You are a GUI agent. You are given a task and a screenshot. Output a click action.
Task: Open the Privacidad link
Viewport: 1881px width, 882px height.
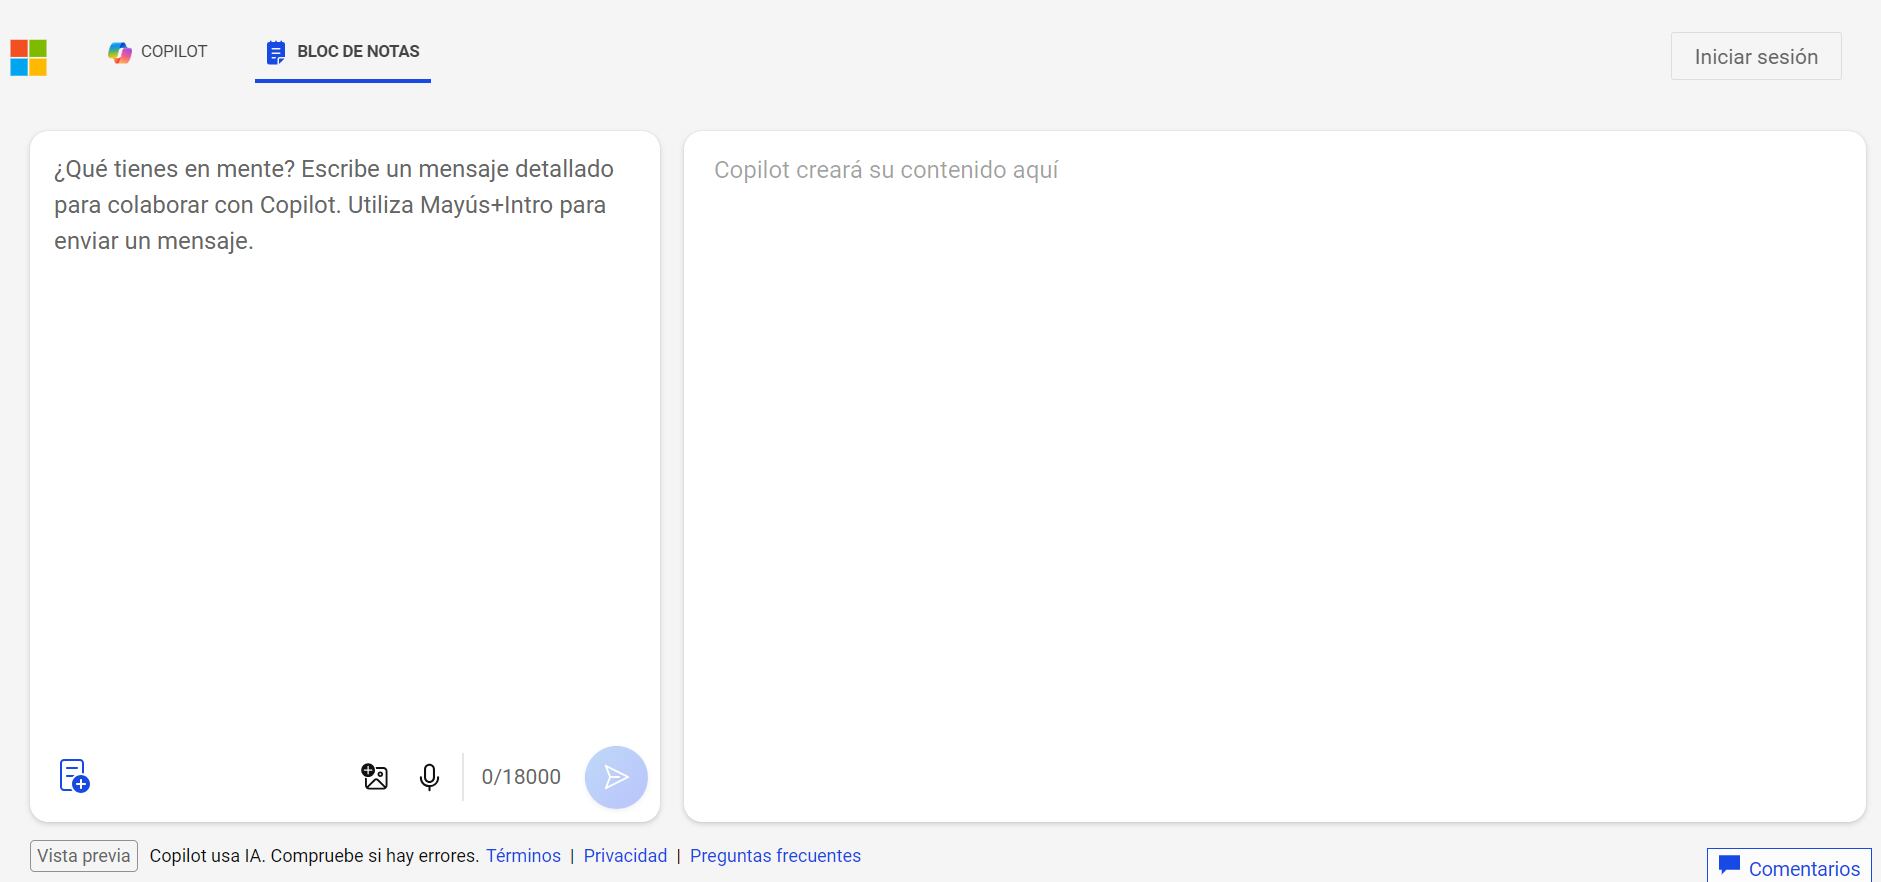(625, 856)
